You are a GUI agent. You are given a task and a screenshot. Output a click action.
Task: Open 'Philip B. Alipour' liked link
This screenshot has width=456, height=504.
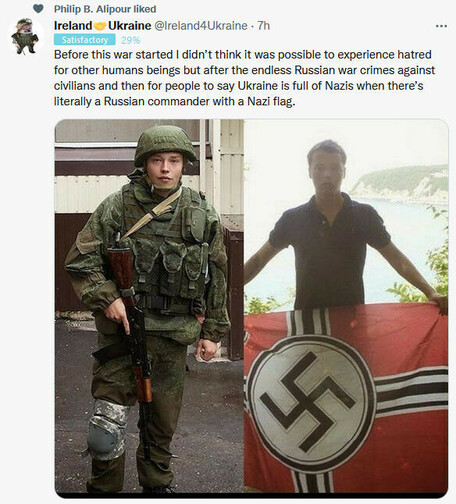point(92,9)
